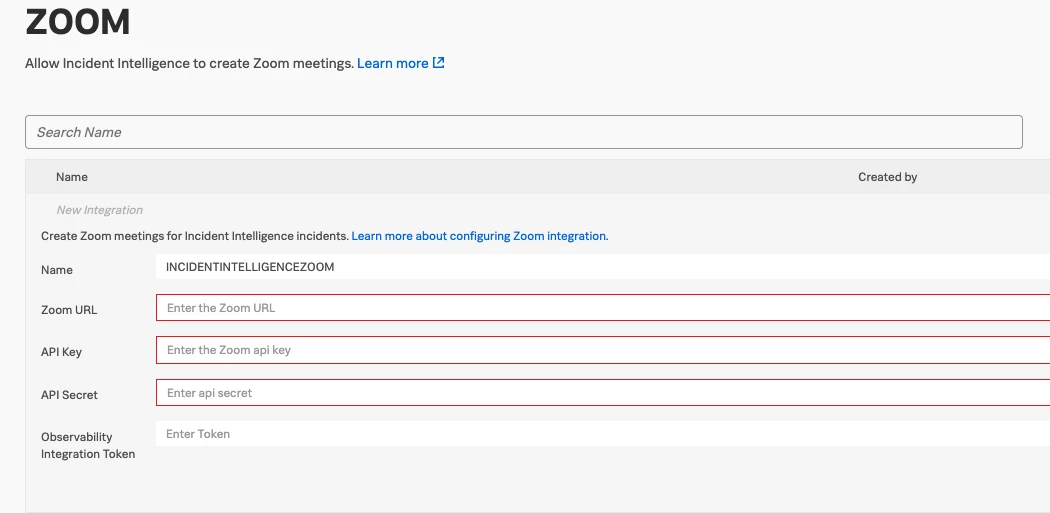Click the API Secret field label
The width and height of the screenshot is (1050, 513).
pos(69,394)
